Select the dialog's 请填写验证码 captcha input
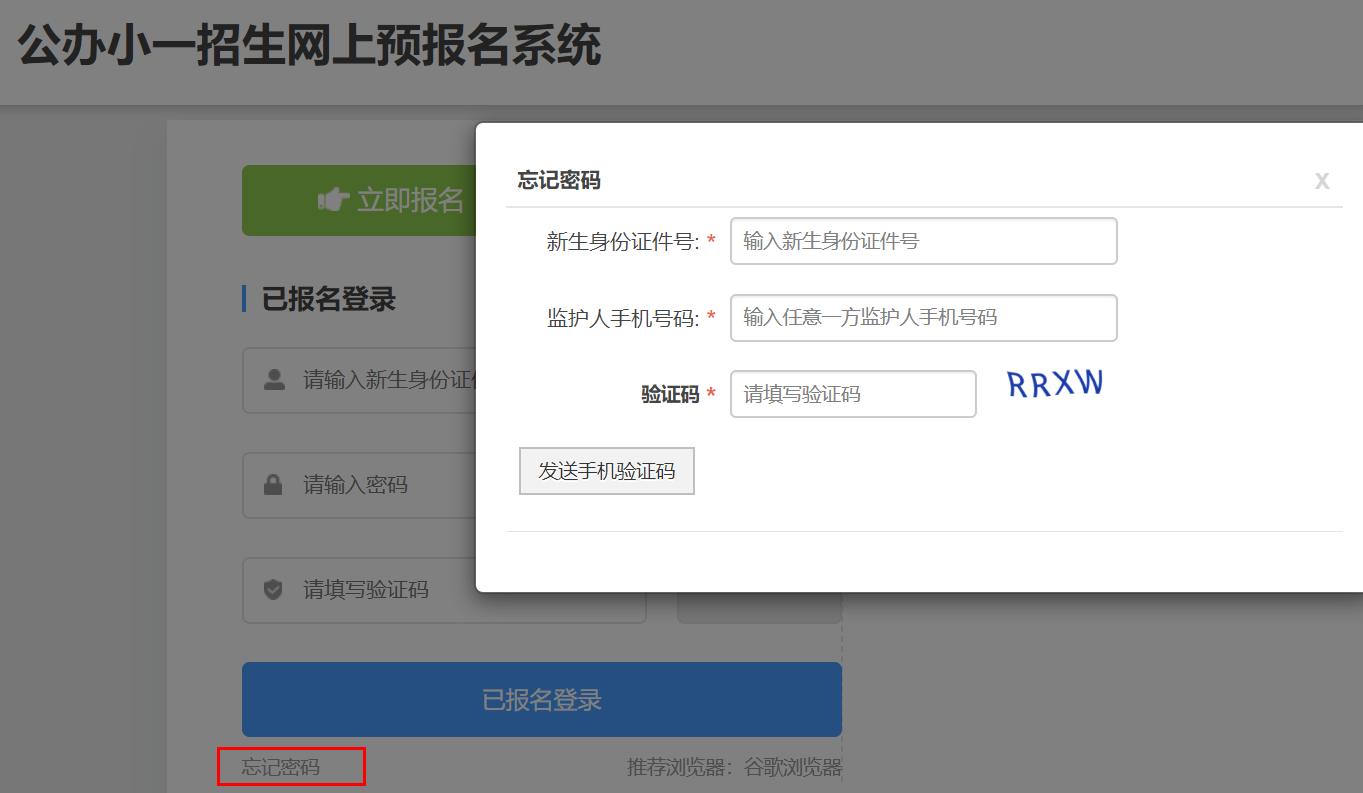1363x793 pixels. (852, 394)
